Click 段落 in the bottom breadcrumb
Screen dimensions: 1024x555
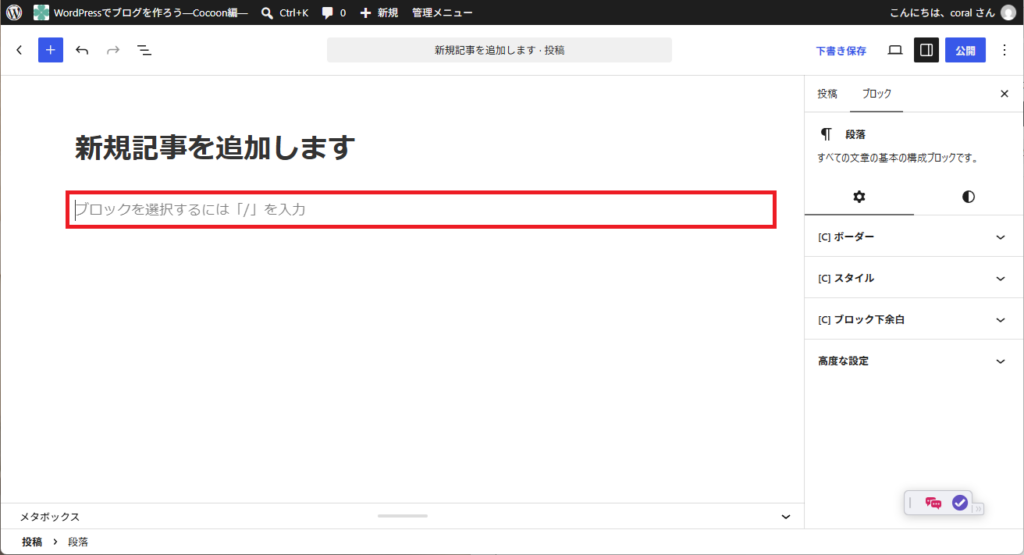(x=78, y=542)
